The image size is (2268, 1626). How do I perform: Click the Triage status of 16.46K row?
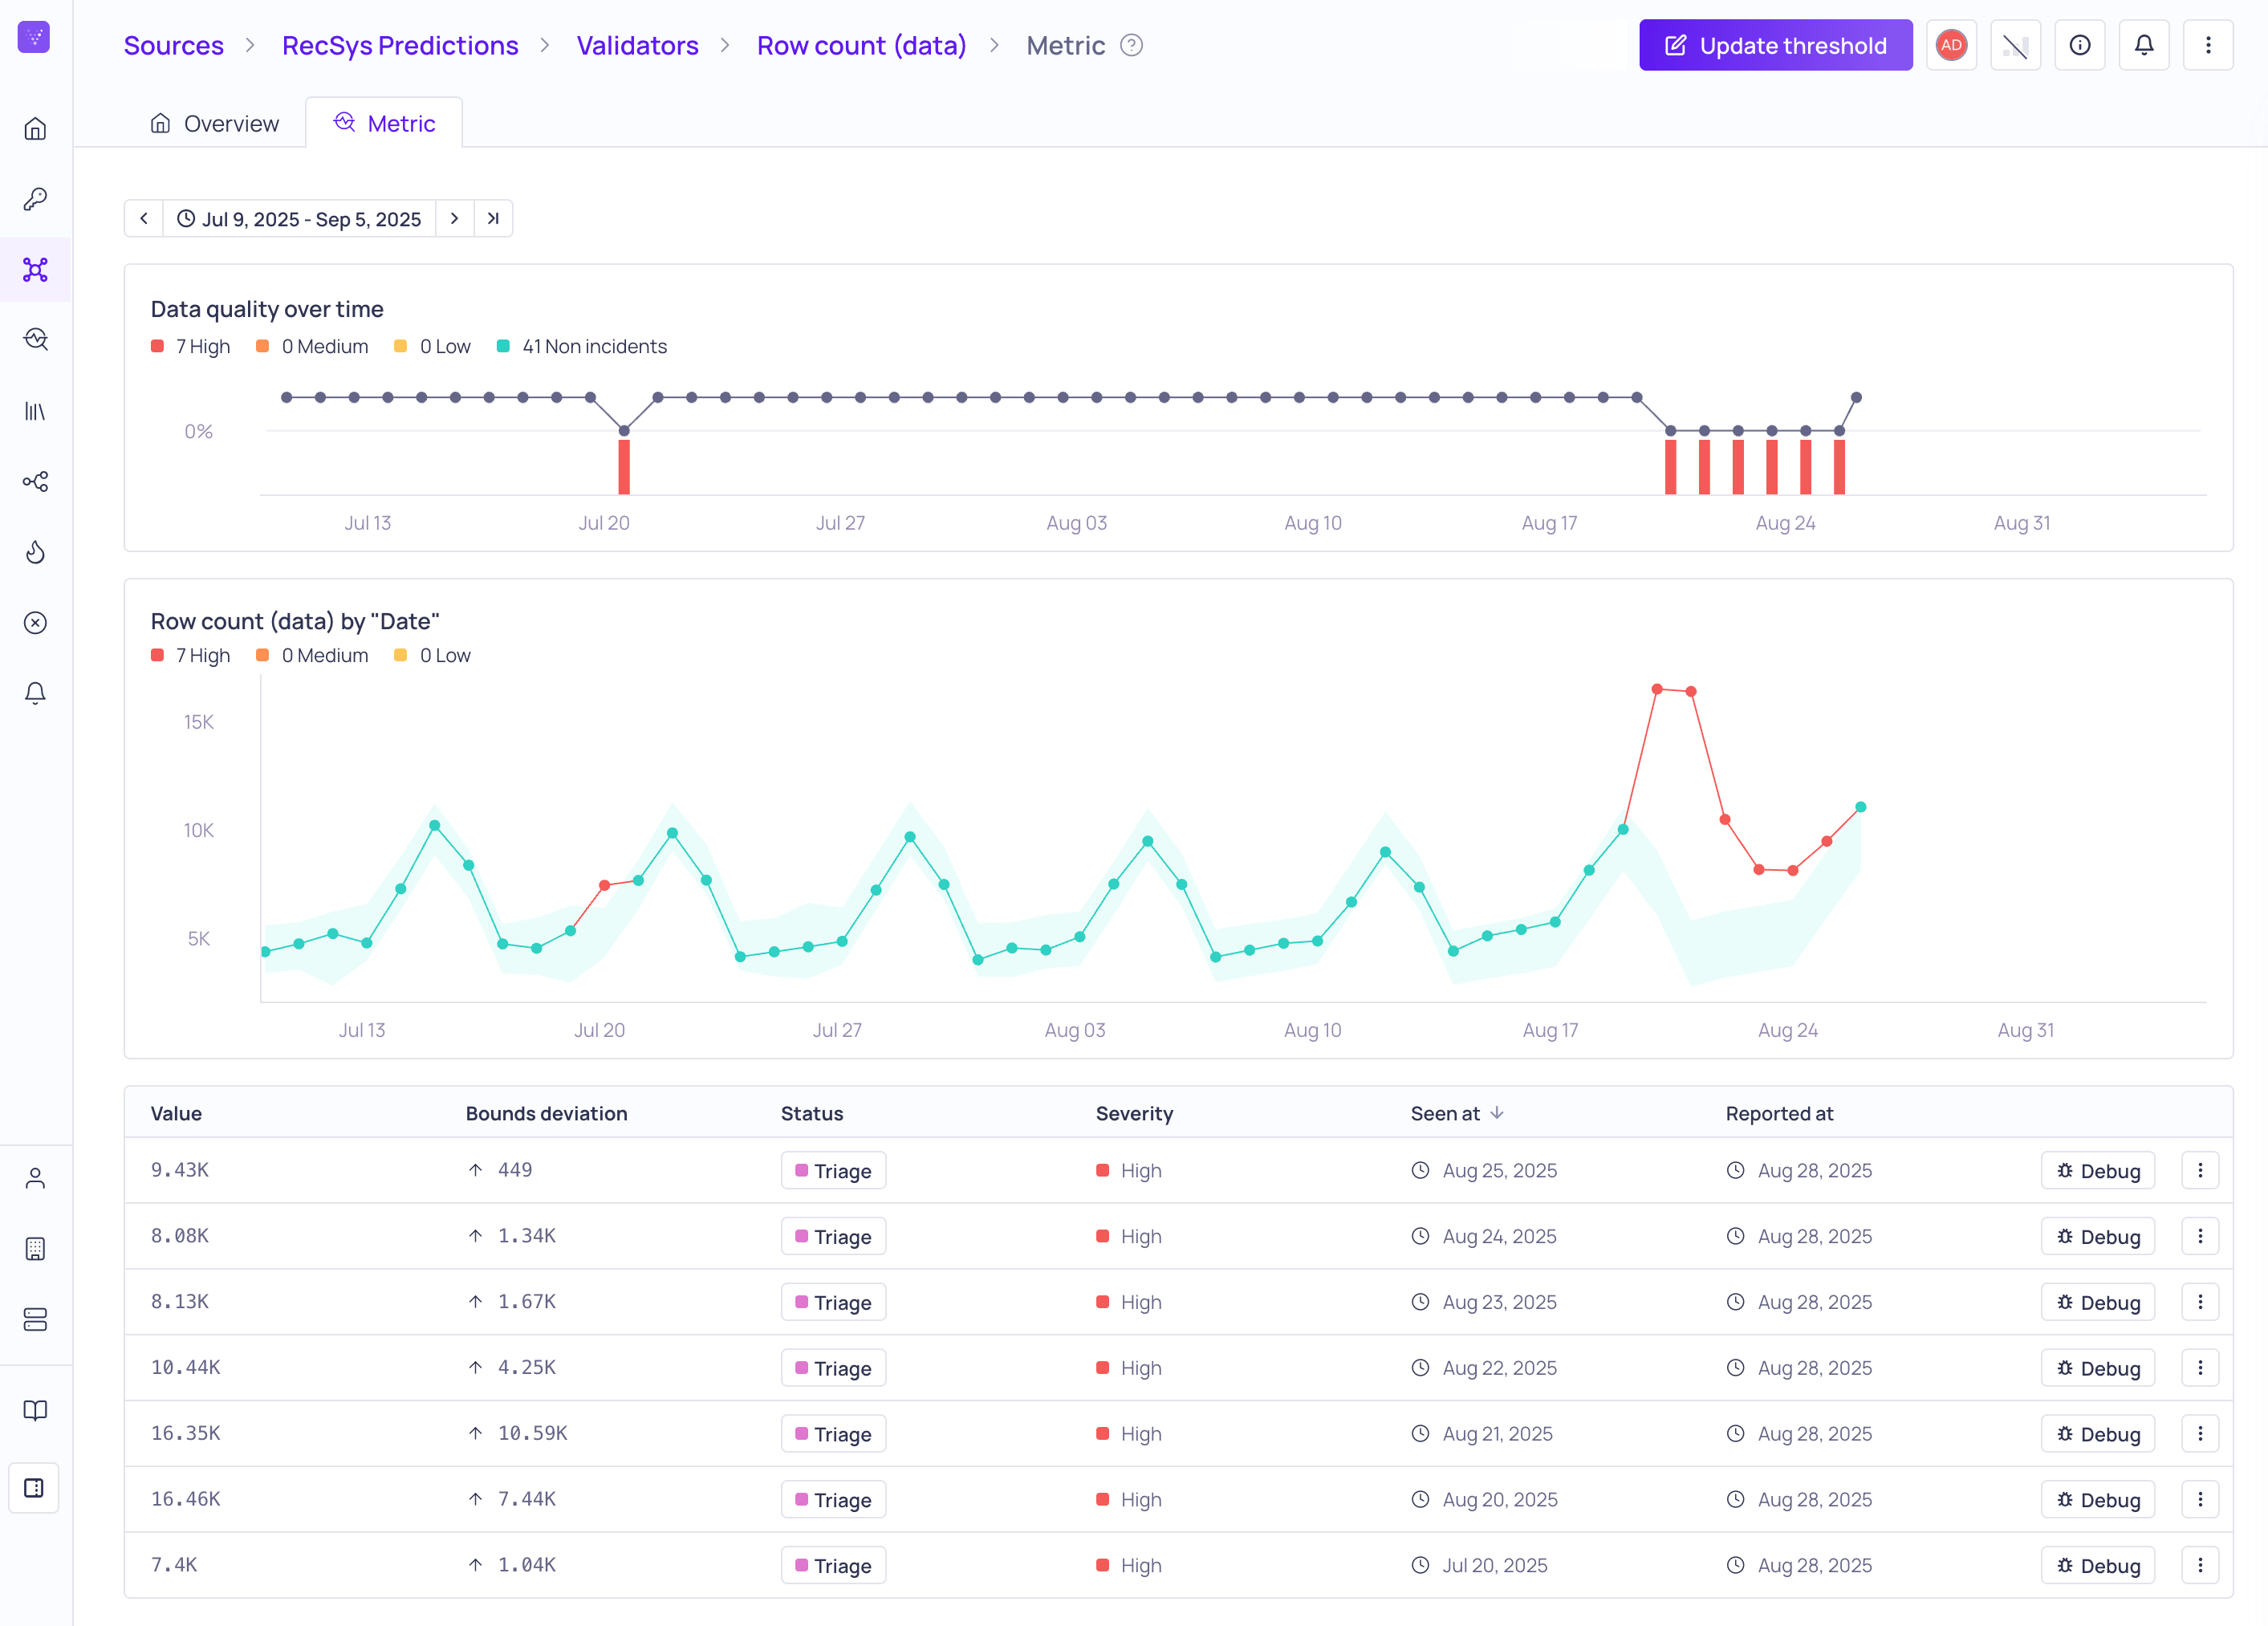[x=833, y=1499]
